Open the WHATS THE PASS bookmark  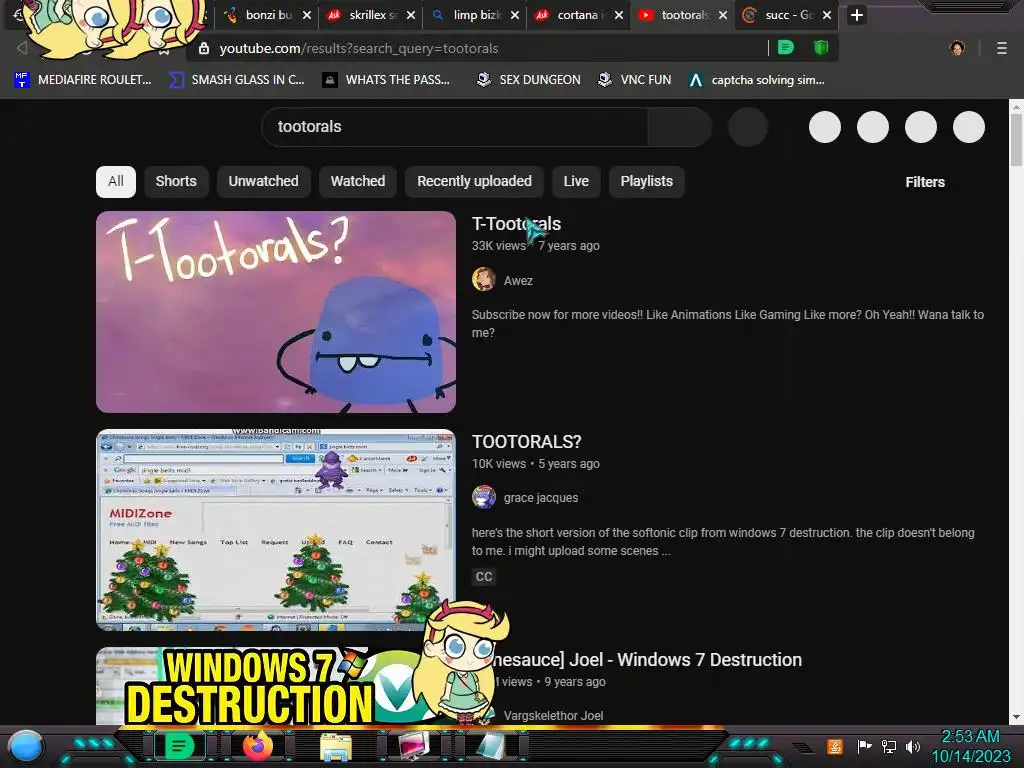387,80
